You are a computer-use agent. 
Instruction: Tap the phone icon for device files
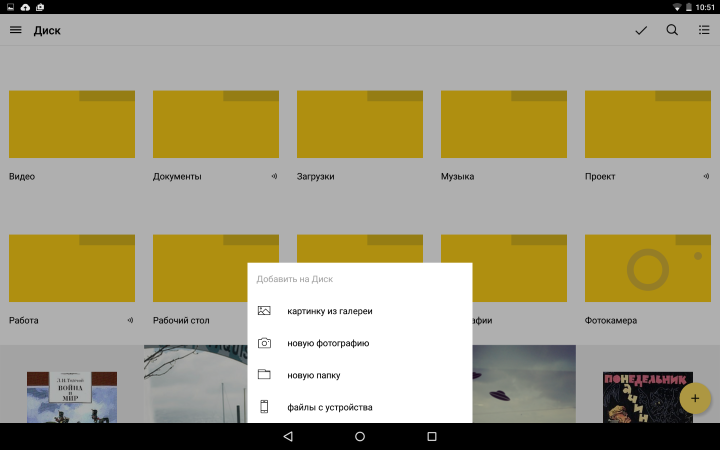(x=264, y=406)
